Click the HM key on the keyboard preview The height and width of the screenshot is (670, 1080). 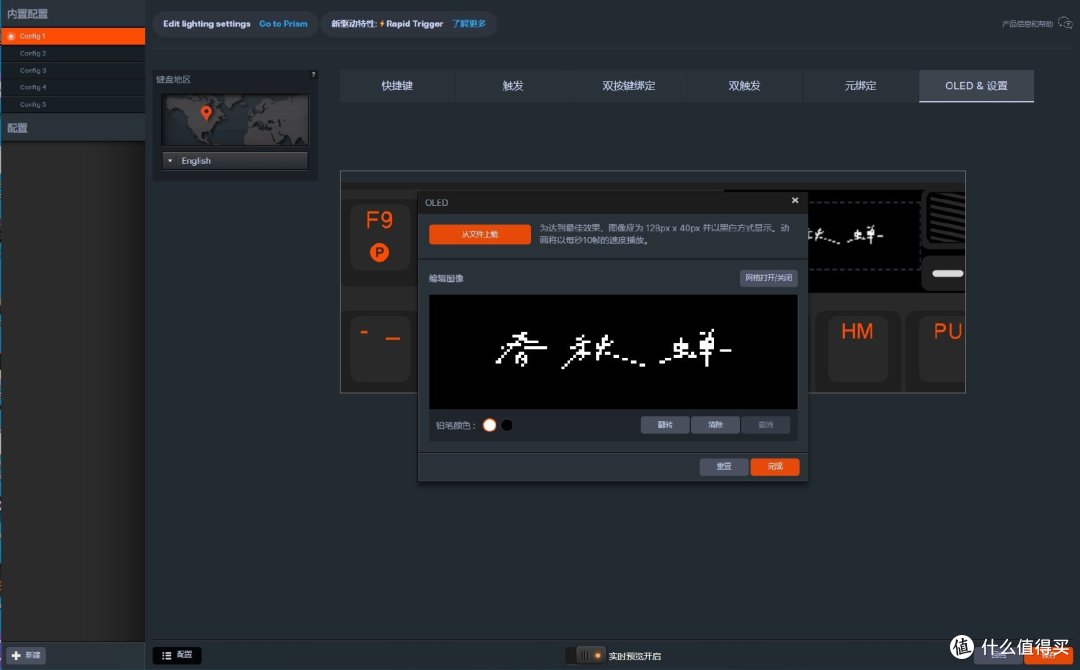[x=857, y=346]
